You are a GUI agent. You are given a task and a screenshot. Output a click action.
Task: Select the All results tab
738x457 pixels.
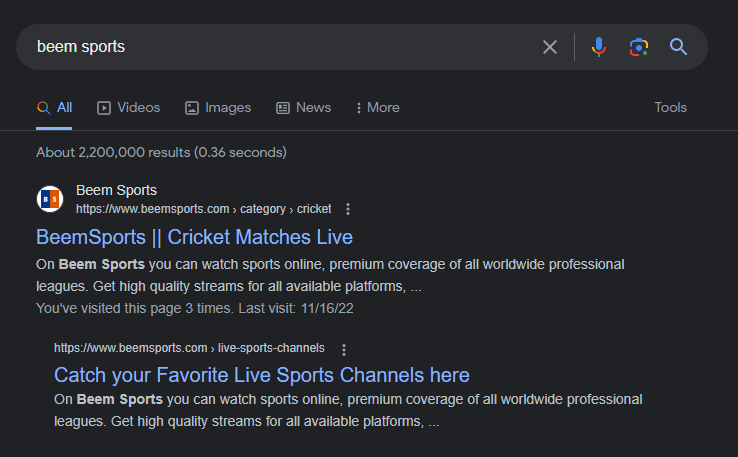tap(54, 108)
